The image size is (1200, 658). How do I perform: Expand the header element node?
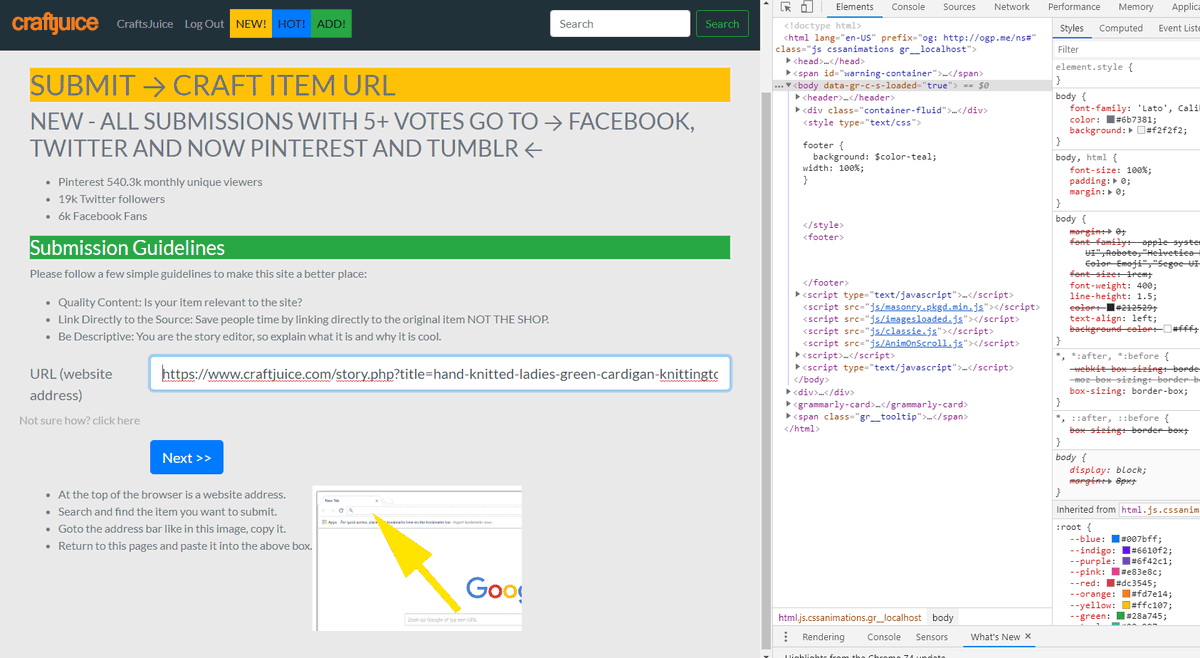click(x=798, y=98)
